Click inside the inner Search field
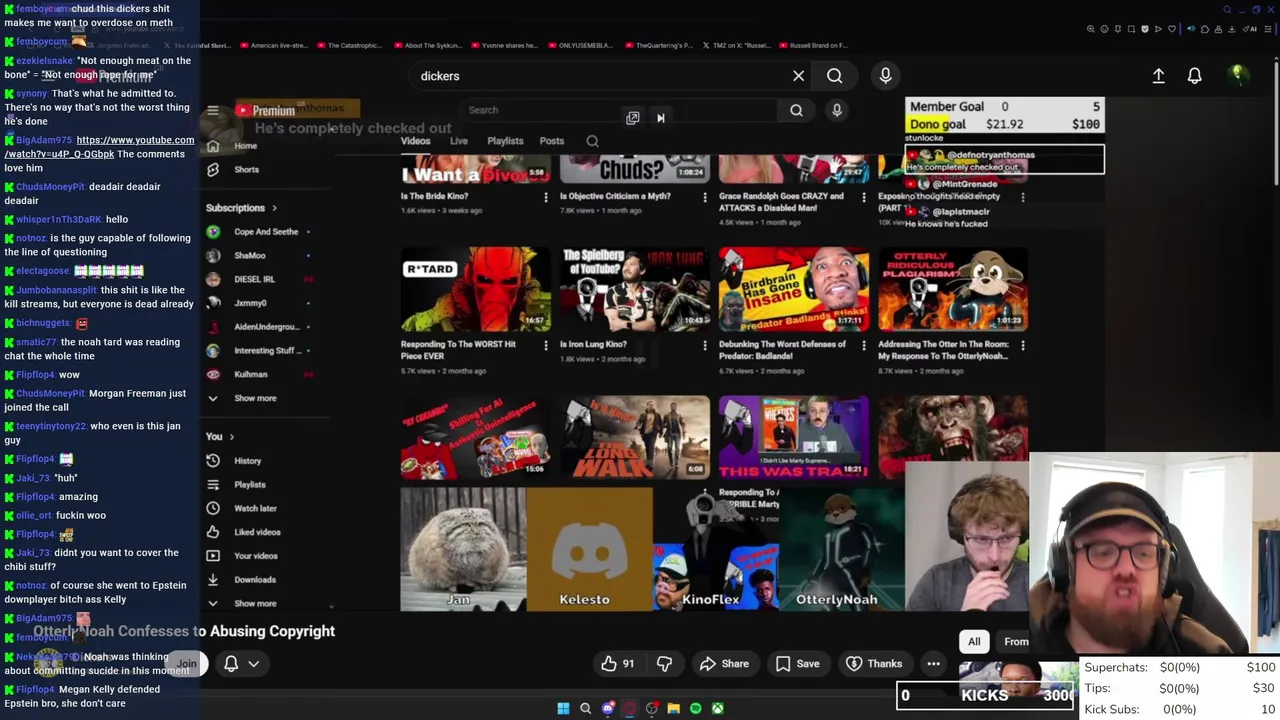1280x720 pixels. click(620, 110)
